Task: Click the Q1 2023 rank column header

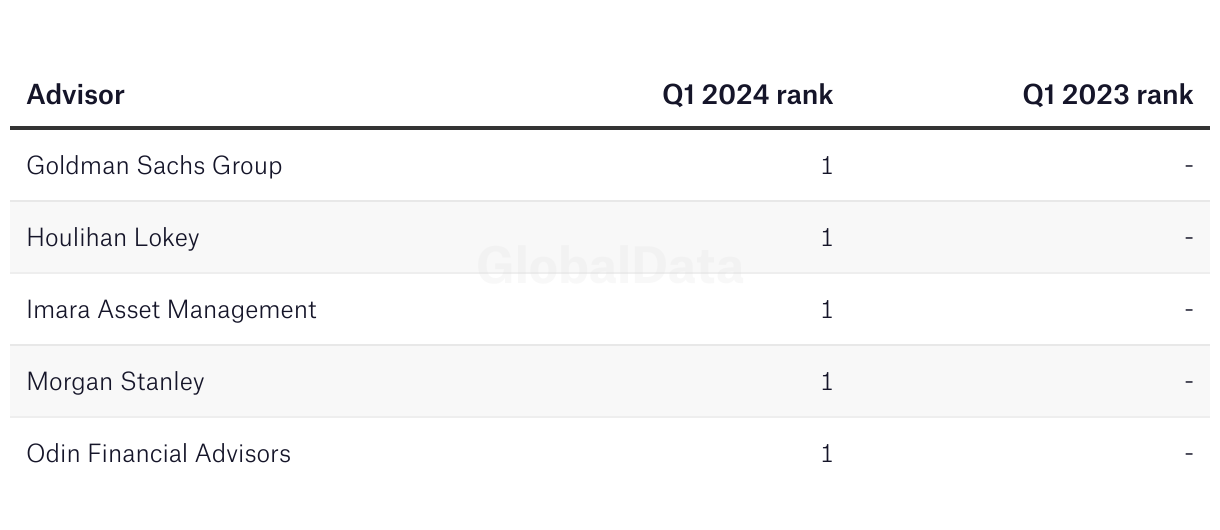Action: [x=1107, y=95]
